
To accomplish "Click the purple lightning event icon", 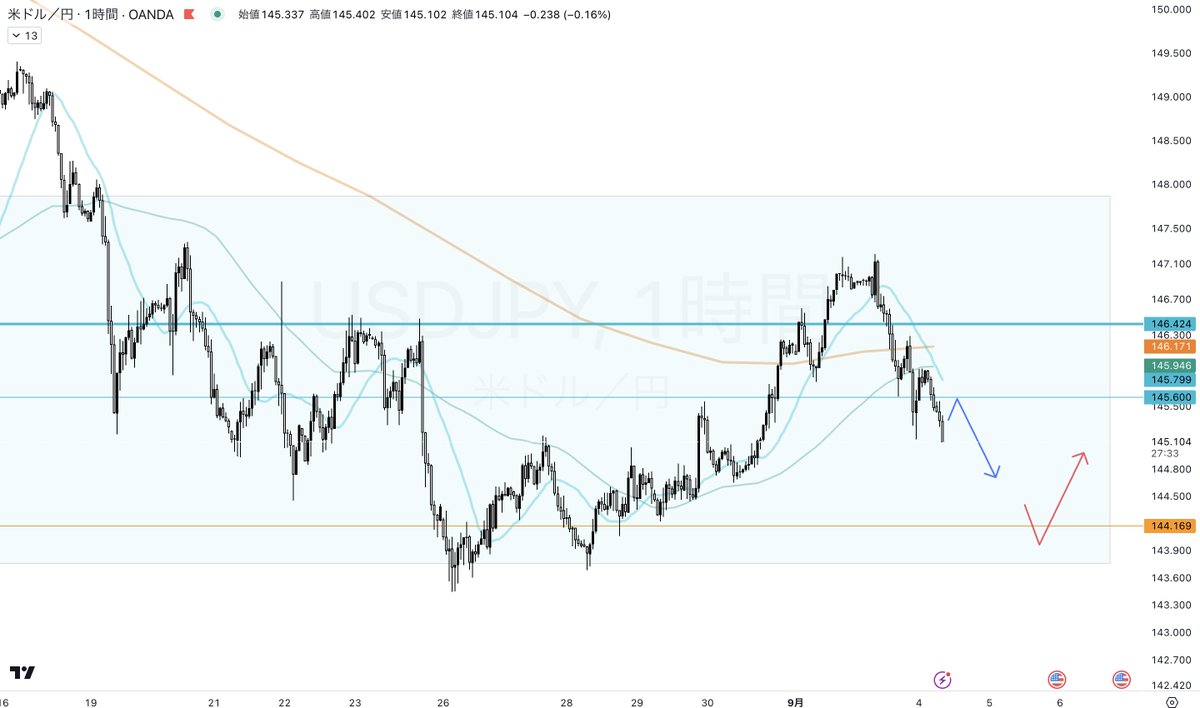I will tap(942, 680).
